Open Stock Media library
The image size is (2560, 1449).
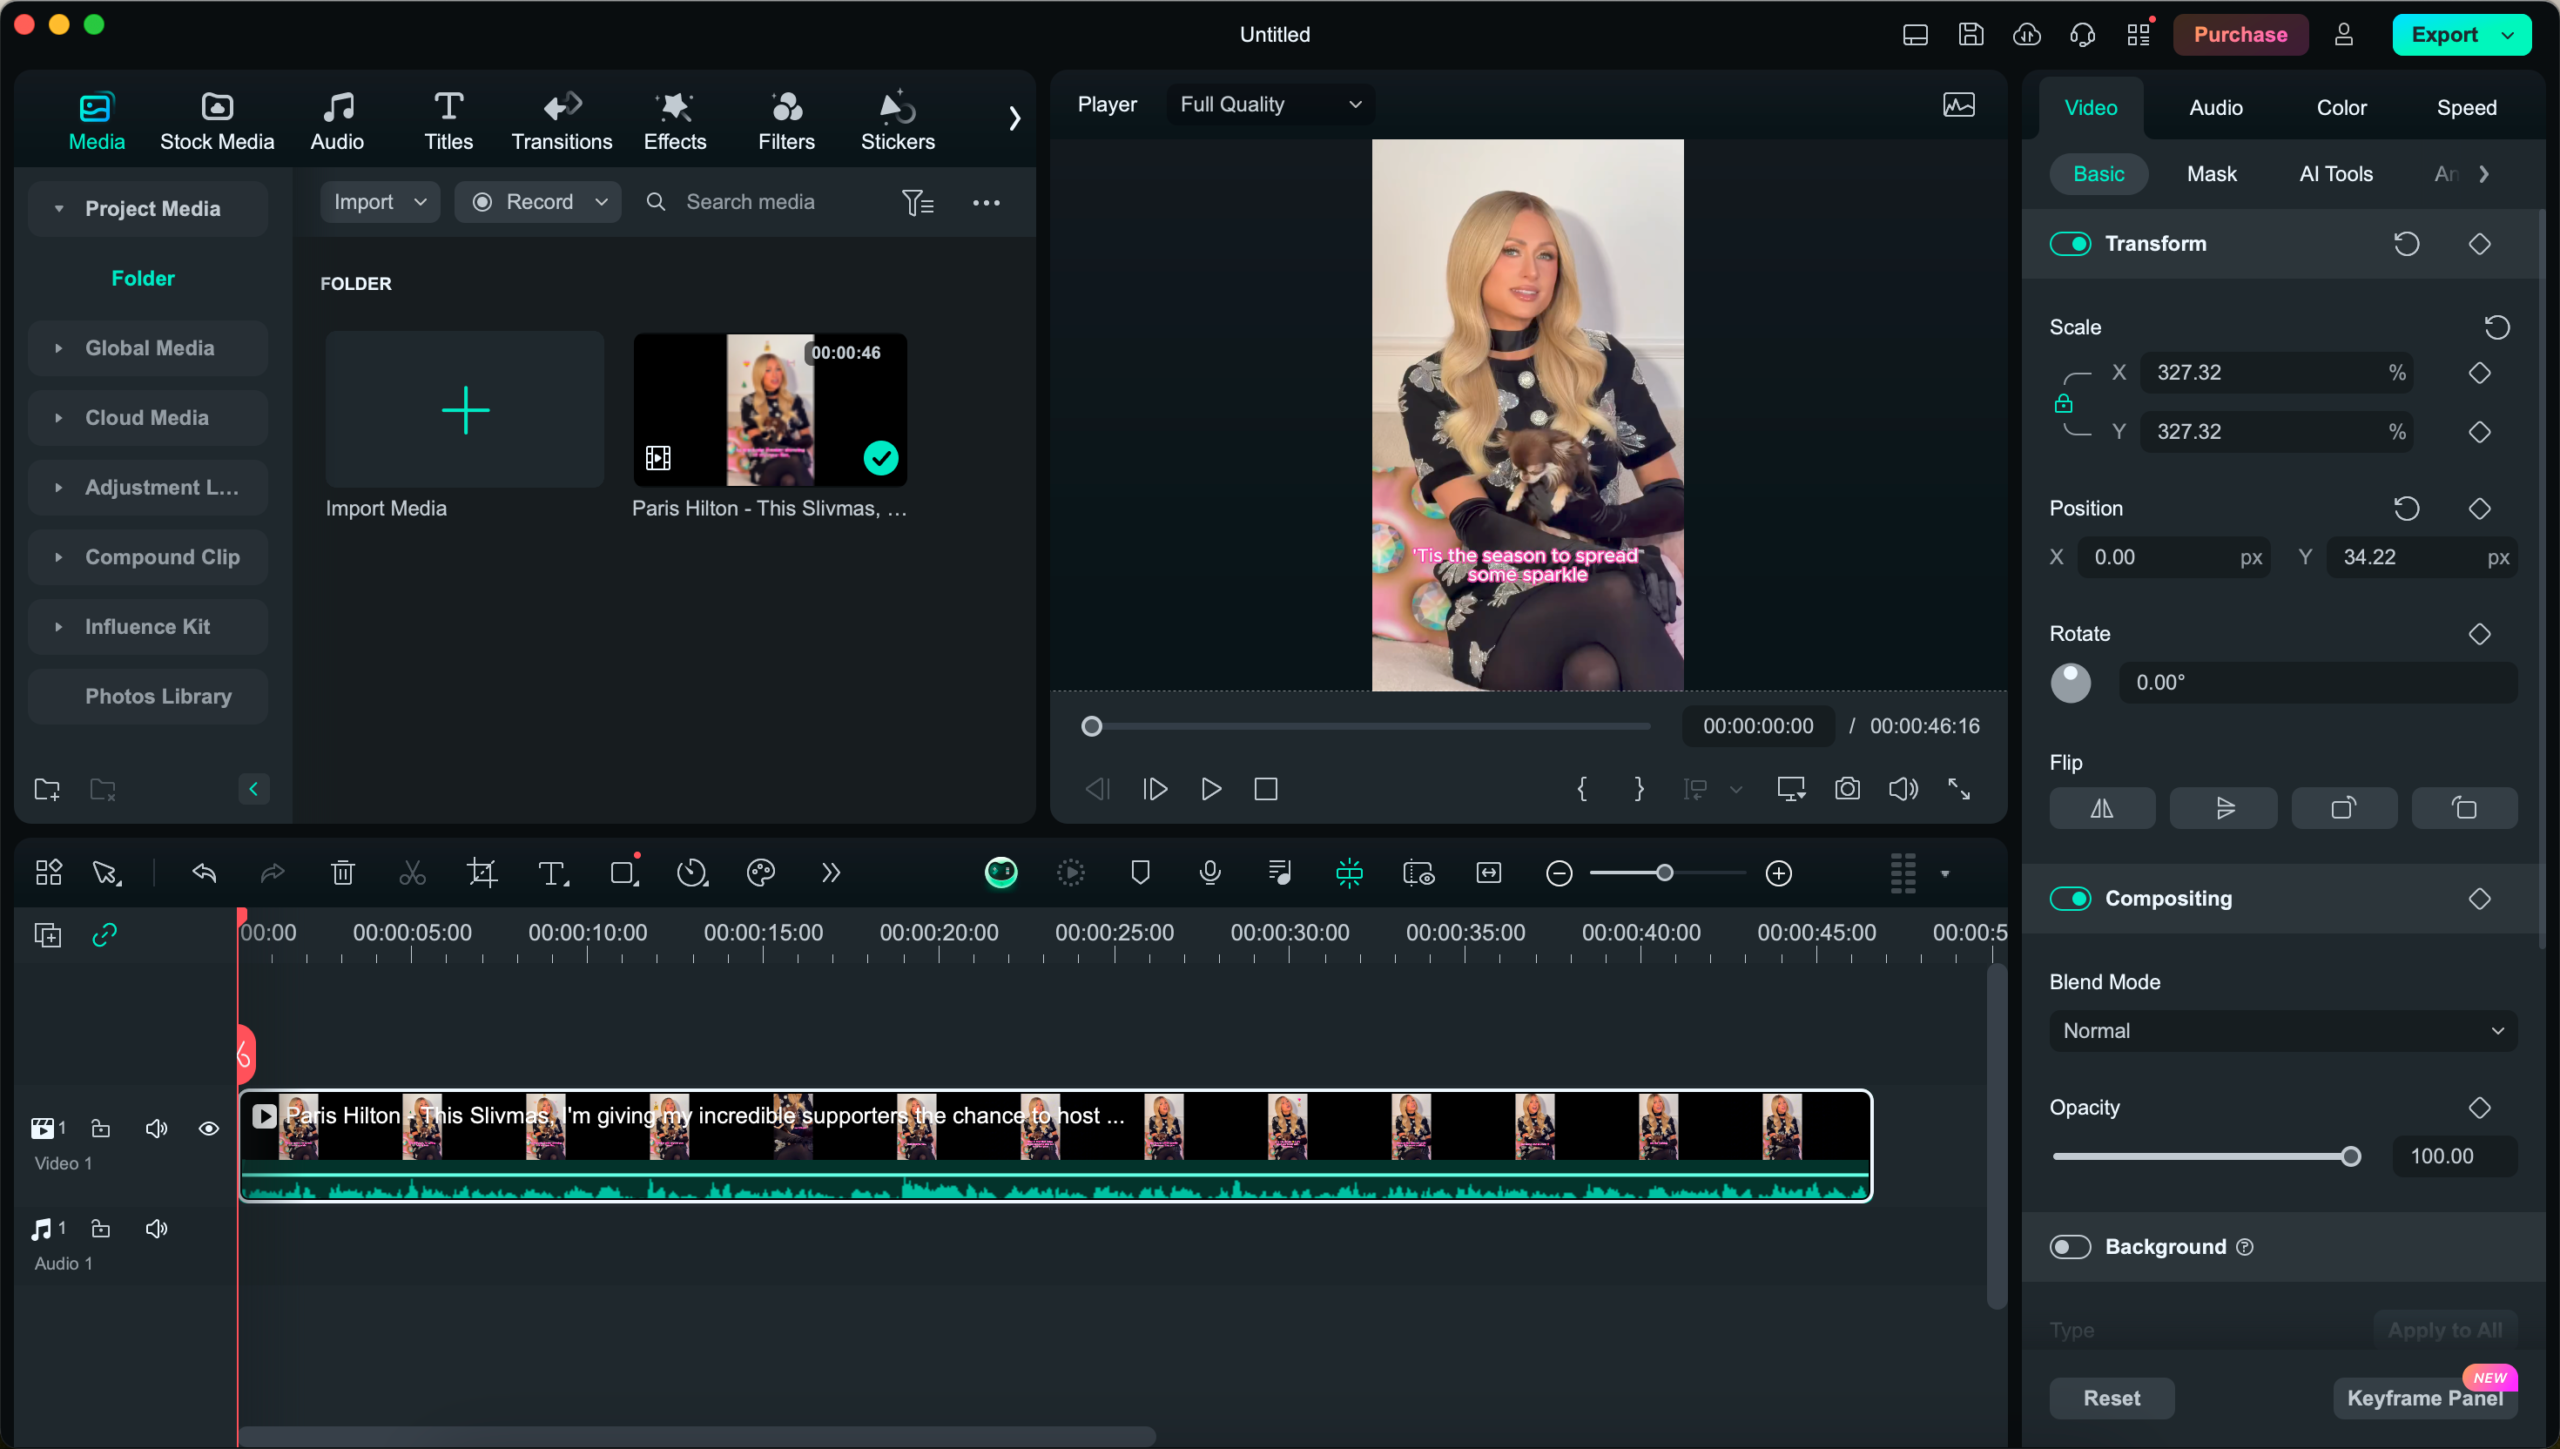click(217, 119)
